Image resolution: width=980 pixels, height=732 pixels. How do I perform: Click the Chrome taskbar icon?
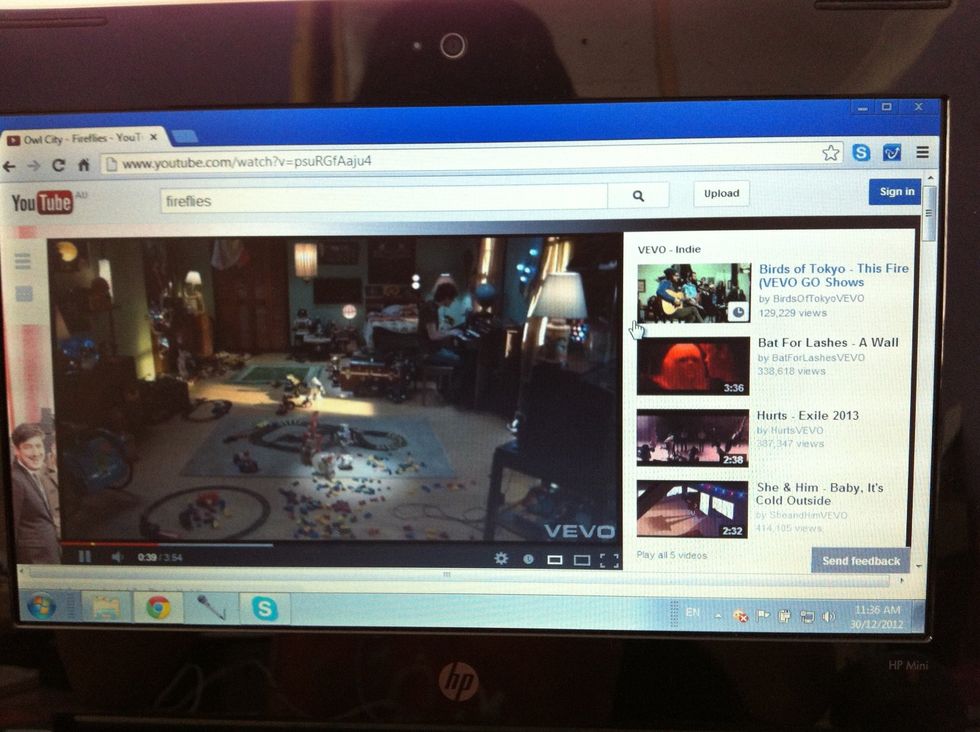pyautogui.click(x=158, y=608)
